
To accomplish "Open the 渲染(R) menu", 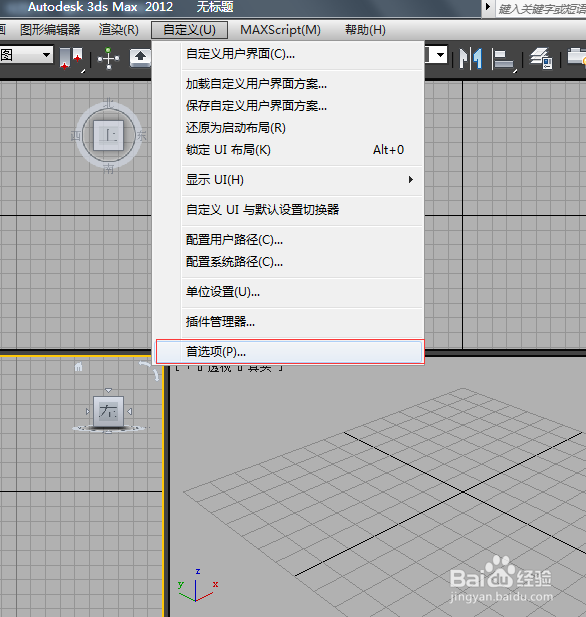I will [x=118, y=30].
